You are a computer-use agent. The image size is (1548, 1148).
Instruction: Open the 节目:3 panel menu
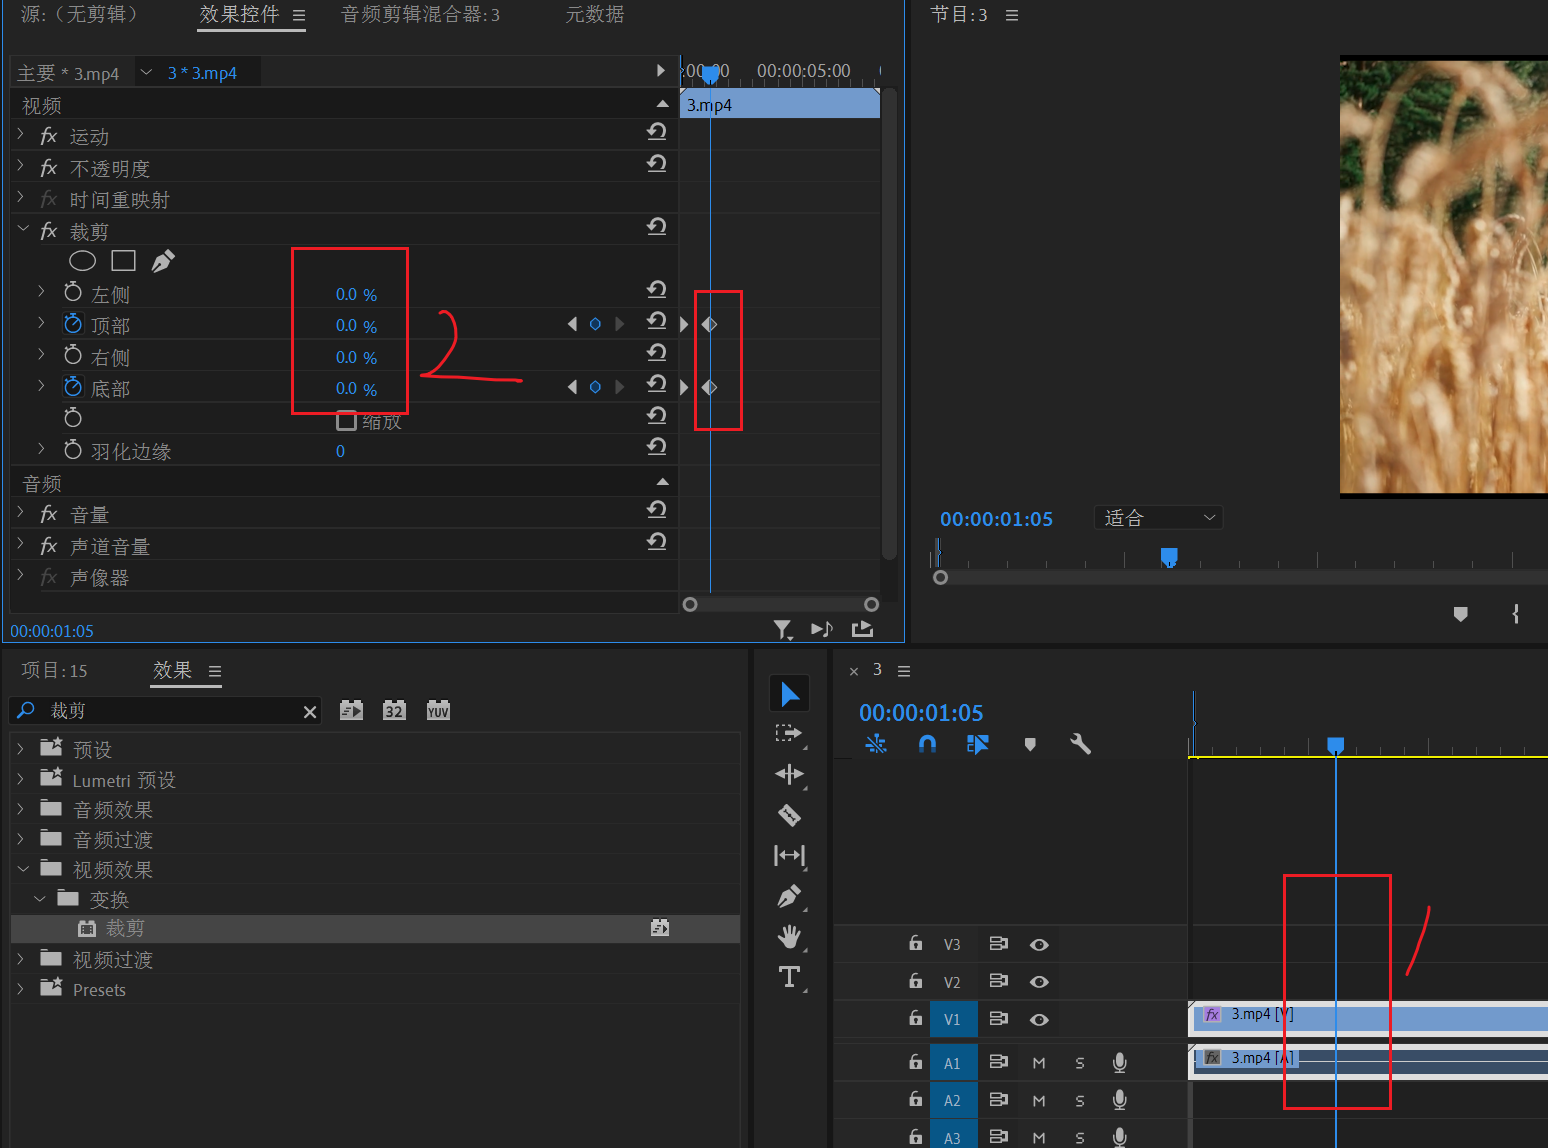tap(1012, 15)
